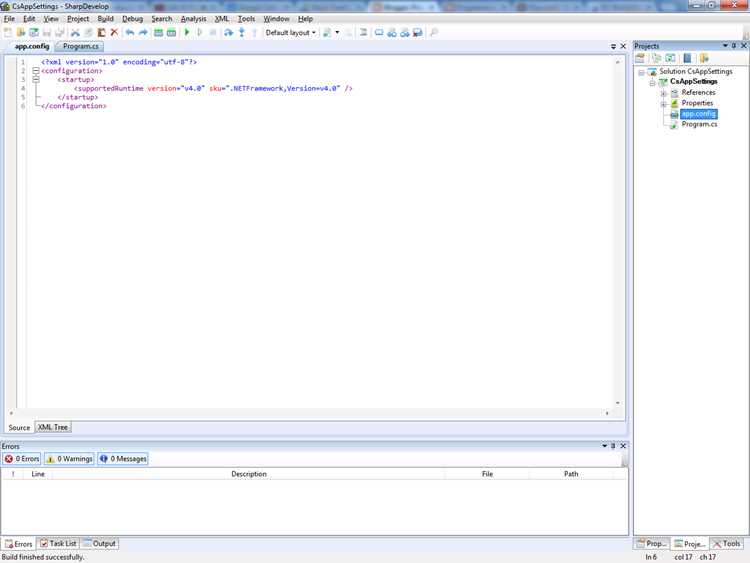Screen dimensions: 750x563
Task: Click the Build Solution toolbar icon
Action: 158,33
